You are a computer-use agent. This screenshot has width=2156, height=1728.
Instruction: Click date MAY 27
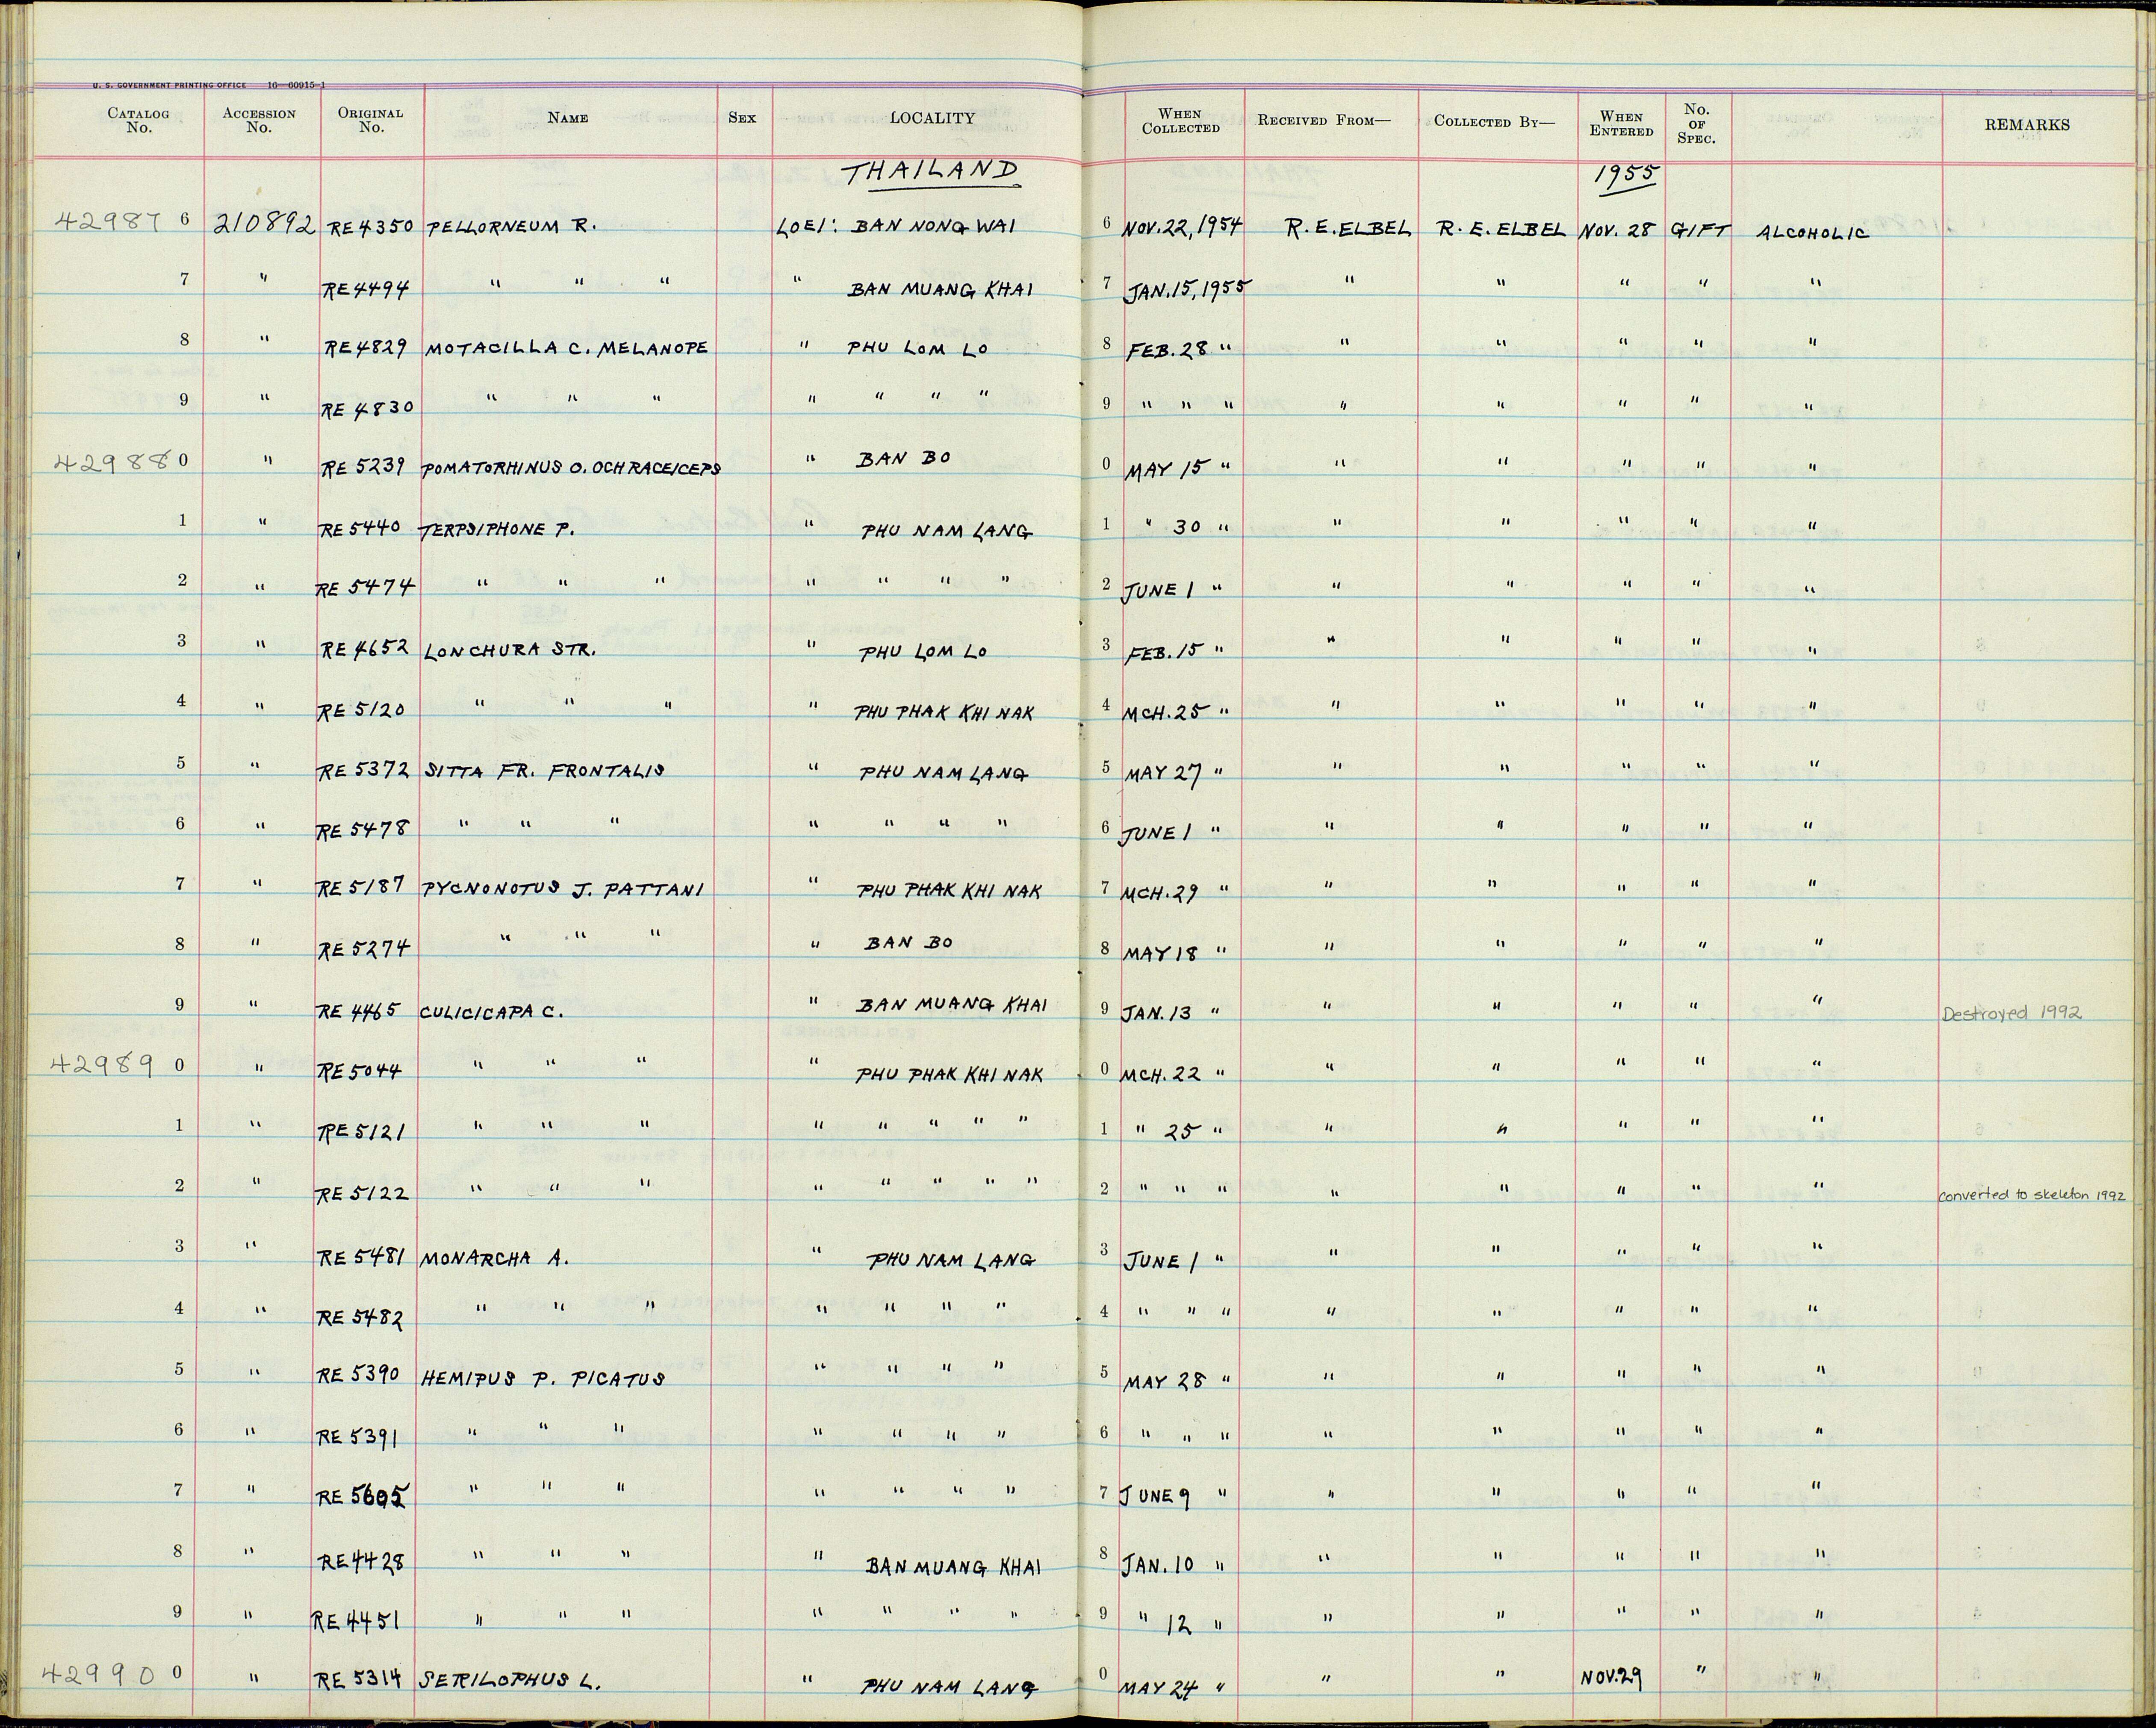click(1164, 774)
